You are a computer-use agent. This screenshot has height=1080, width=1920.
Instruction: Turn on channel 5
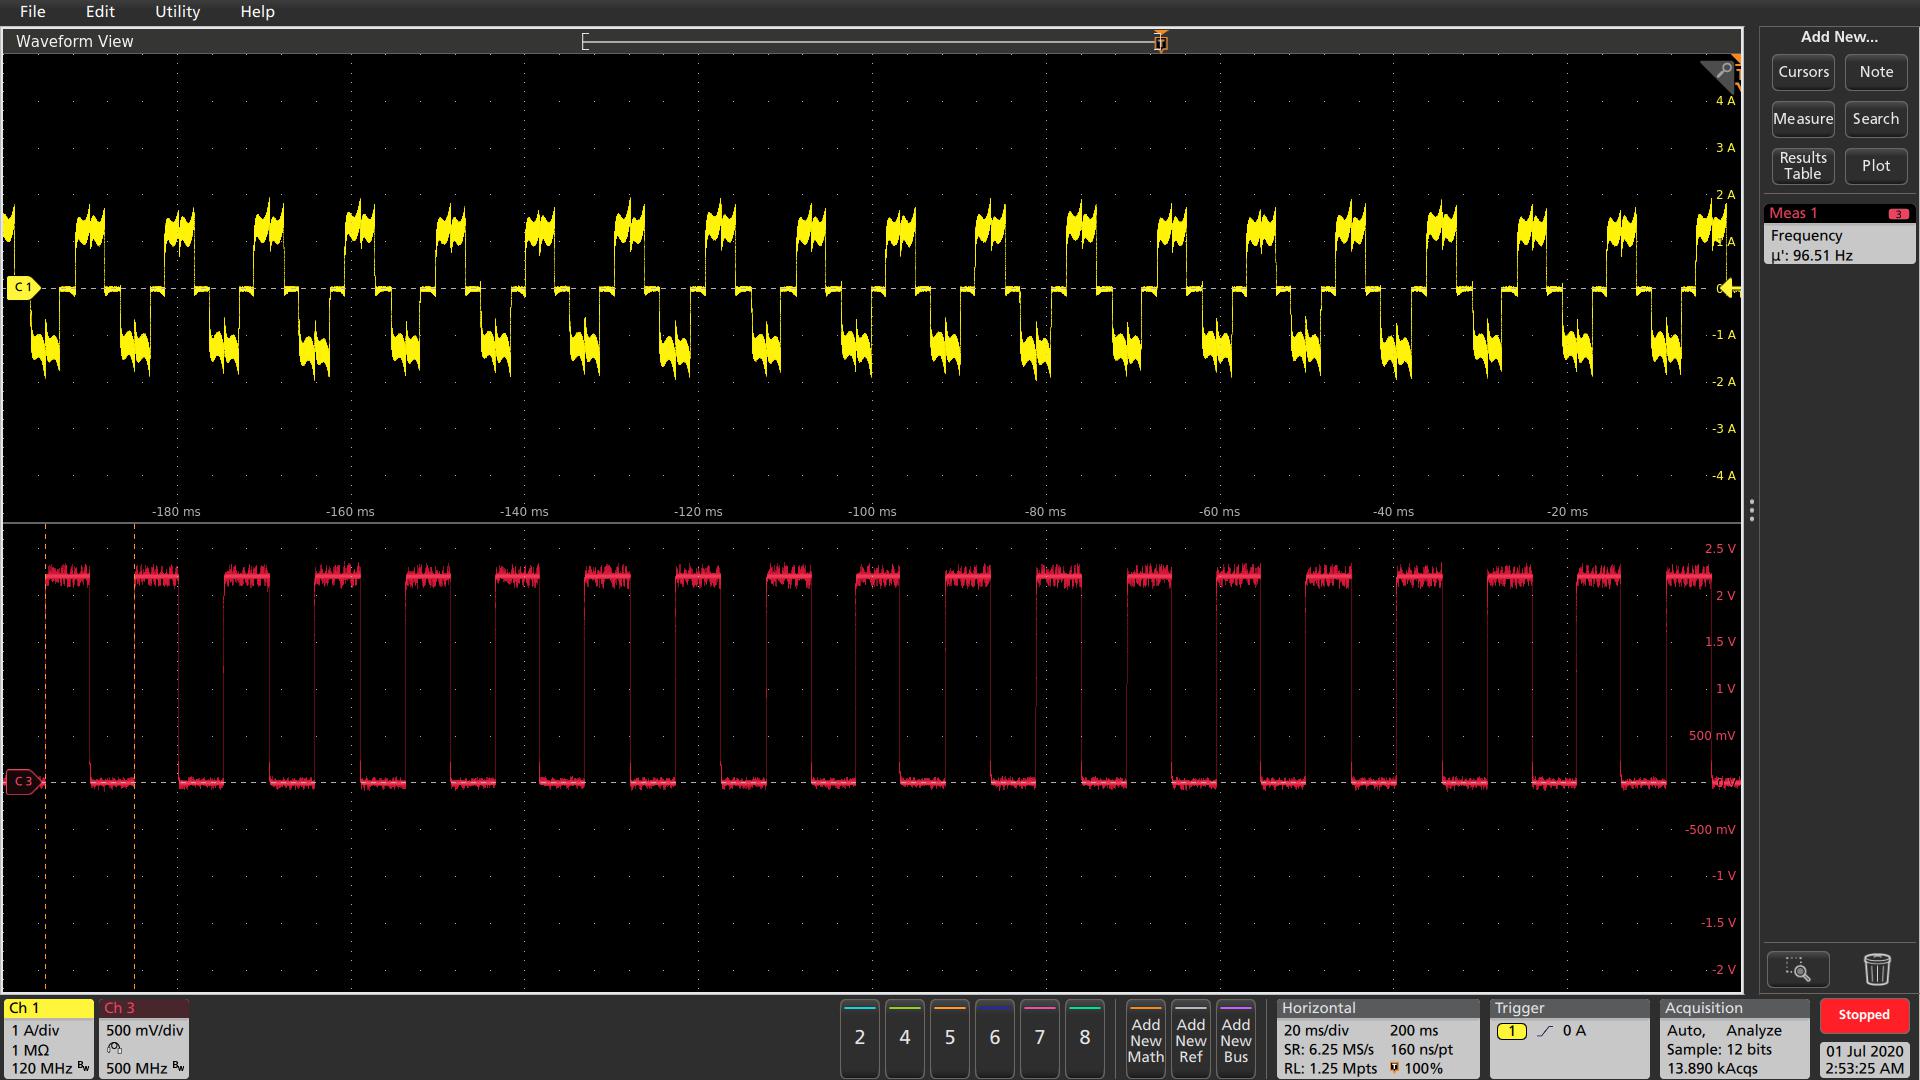[950, 1038]
